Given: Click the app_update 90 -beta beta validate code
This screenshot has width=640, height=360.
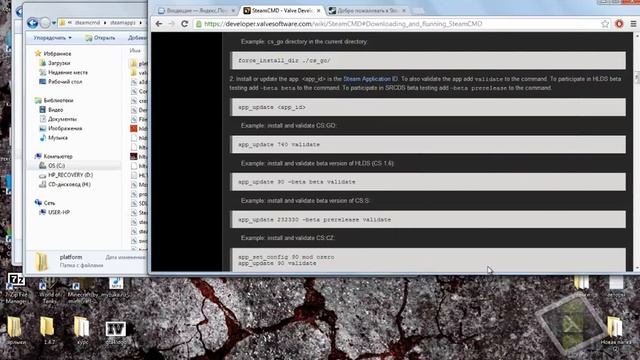Looking at the screenshot, I should (297, 182).
